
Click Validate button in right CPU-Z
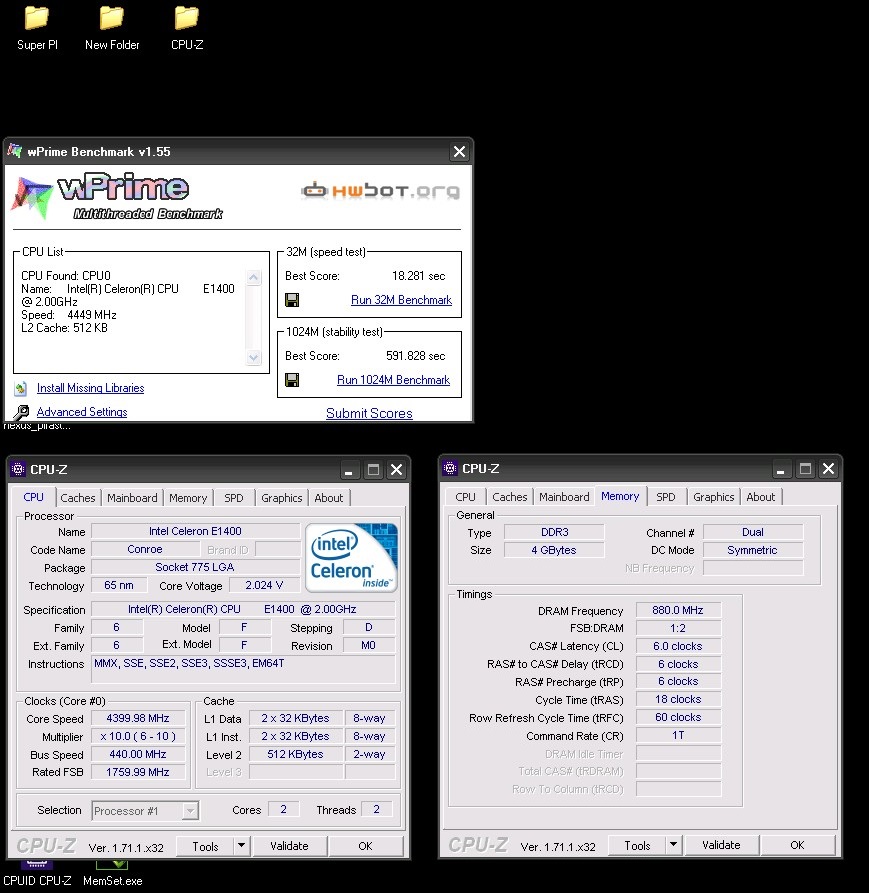(x=722, y=845)
